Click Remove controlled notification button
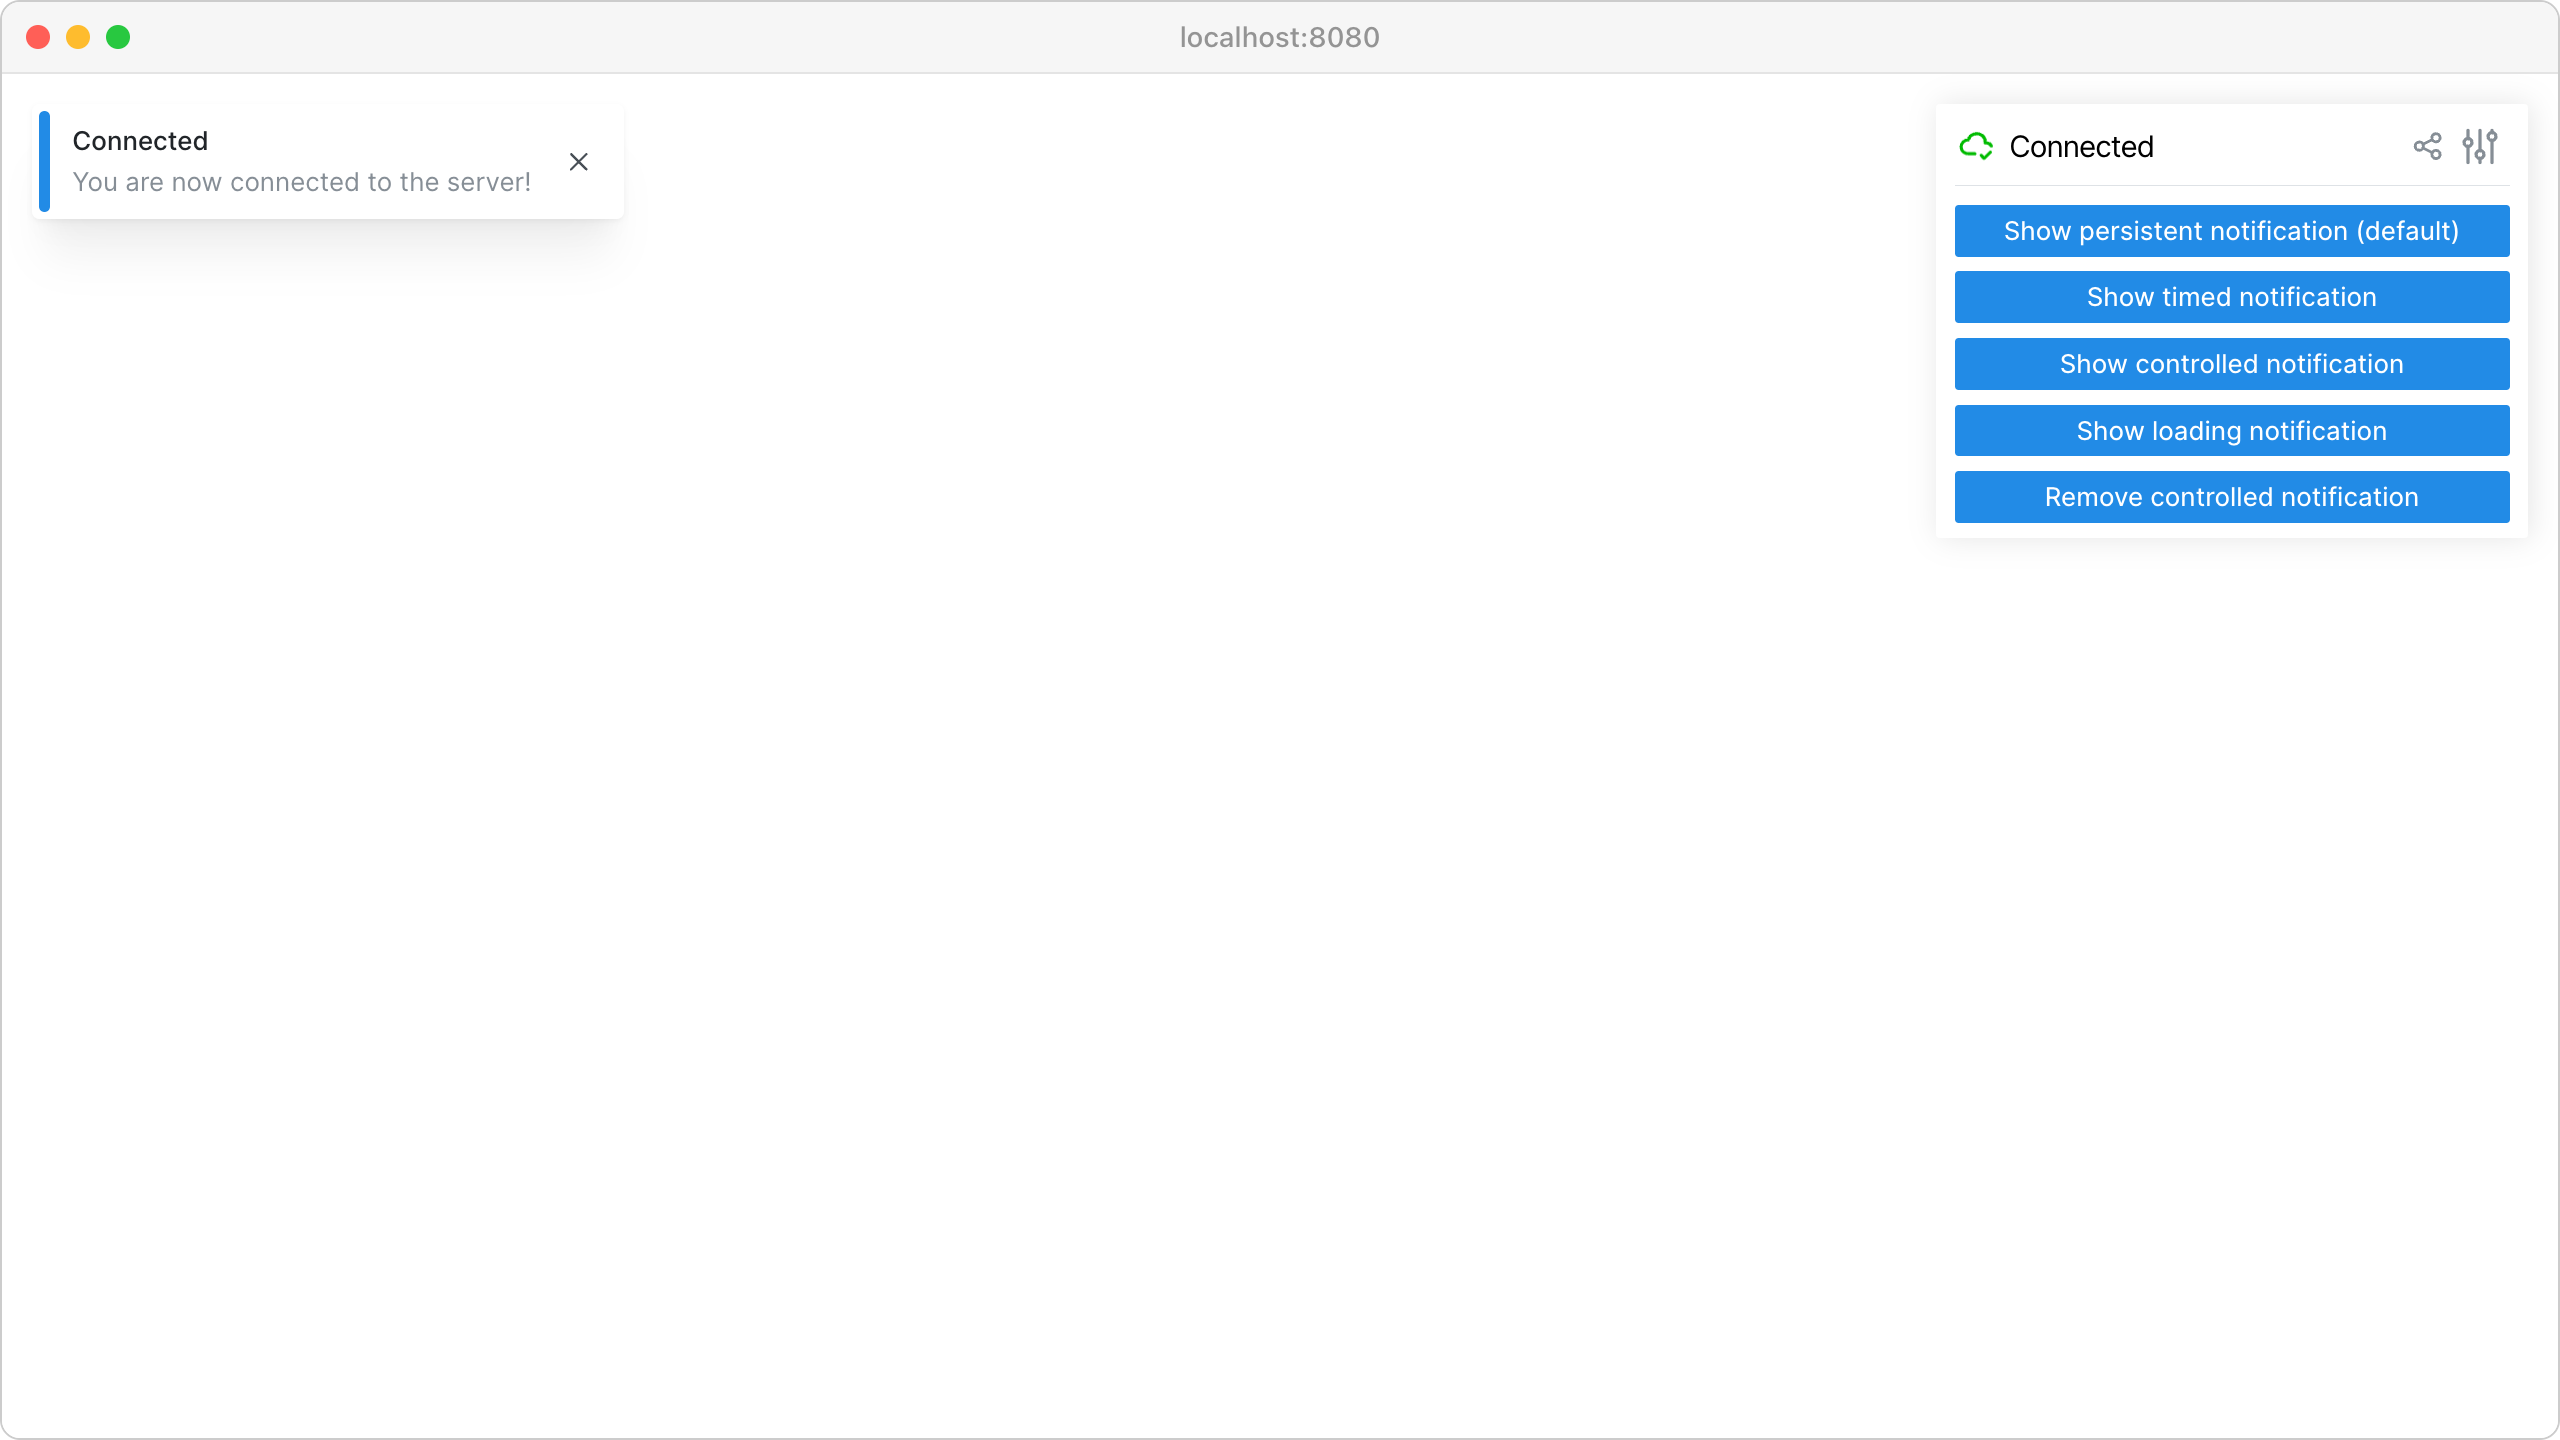 2232,497
